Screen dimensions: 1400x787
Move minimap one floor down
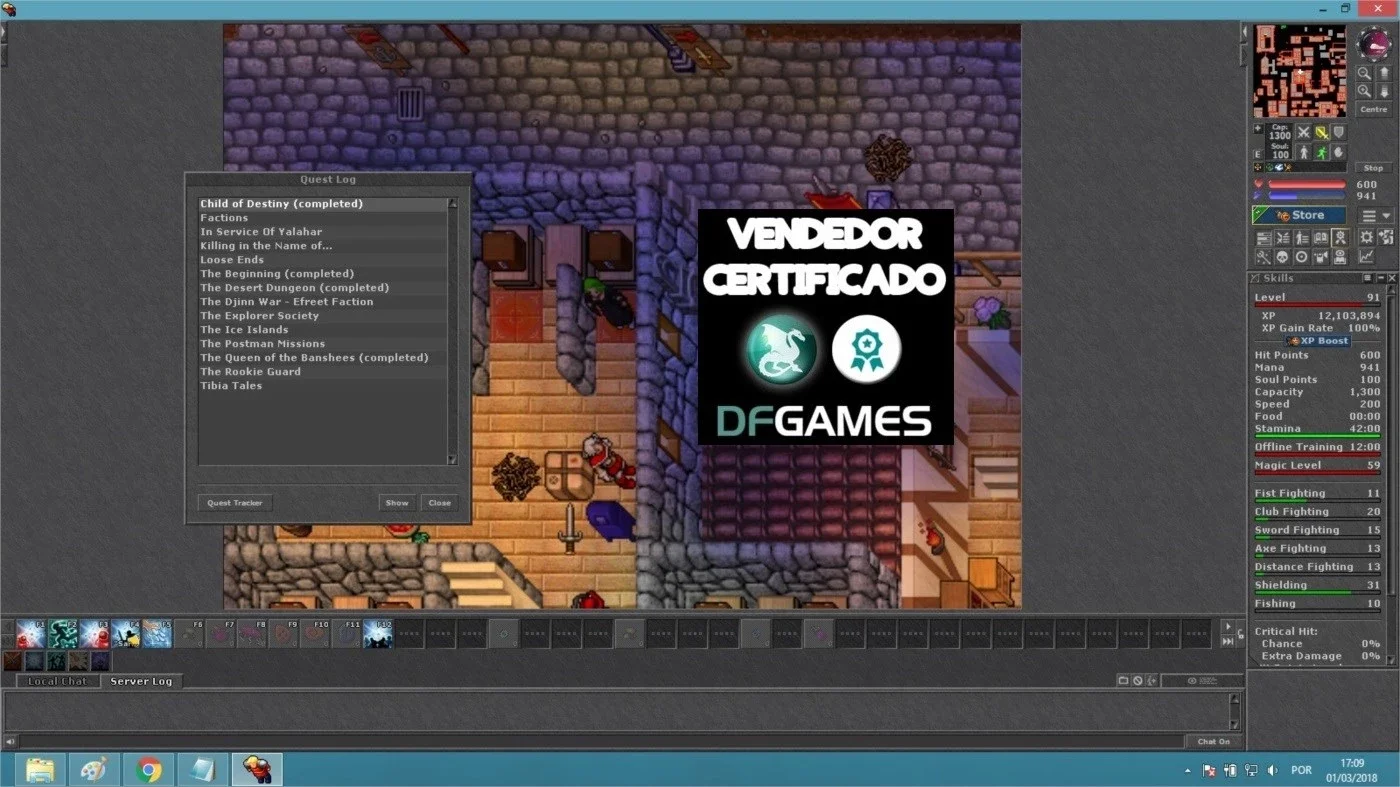1385,91
